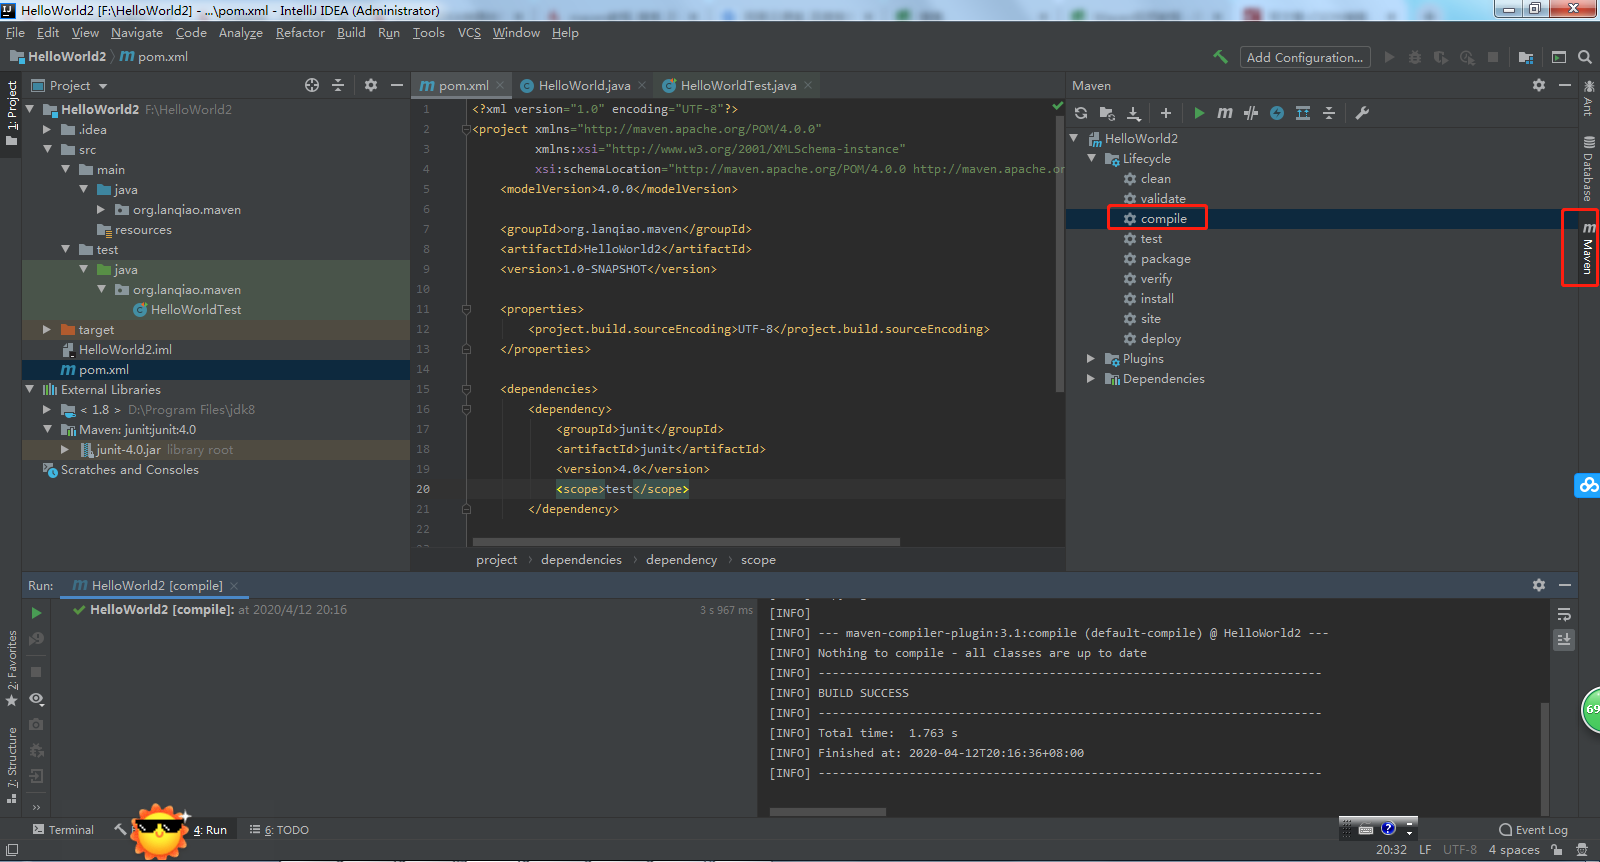Switch to HelloWorld.java editor tab
The image size is (1600, 862).
coord(584,85)
